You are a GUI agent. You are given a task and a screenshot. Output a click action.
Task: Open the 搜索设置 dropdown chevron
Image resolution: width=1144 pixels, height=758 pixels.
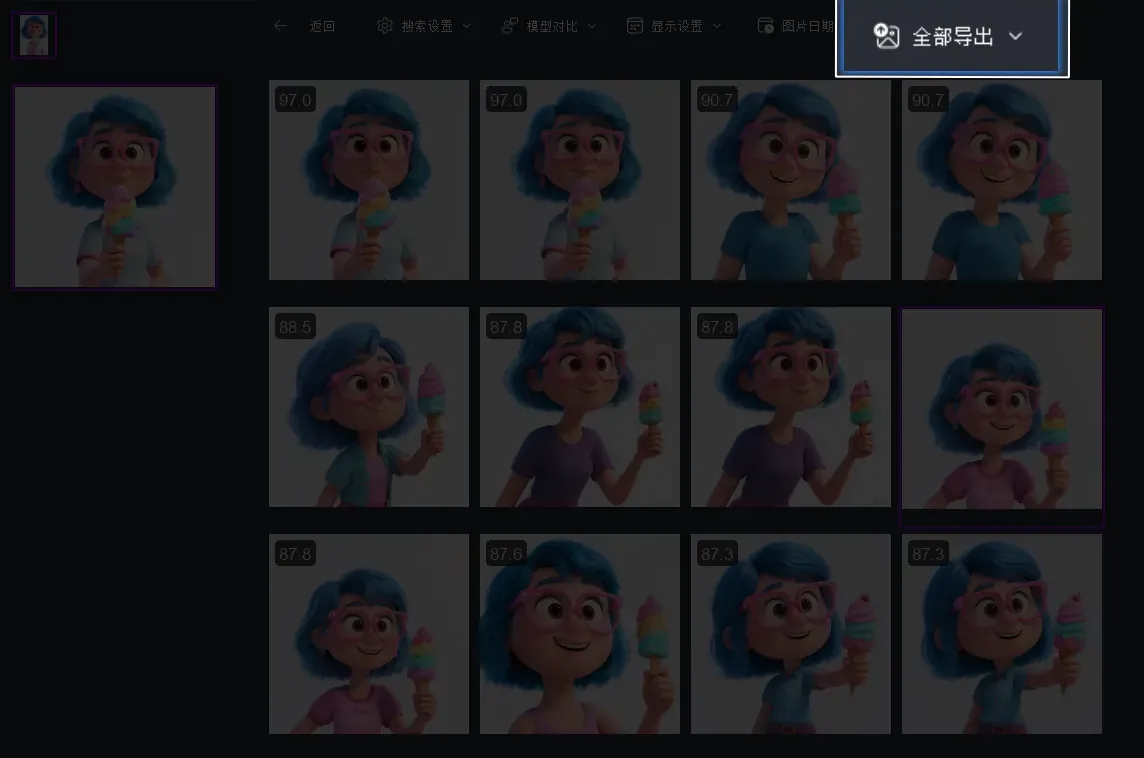click(x=465, y=27)
